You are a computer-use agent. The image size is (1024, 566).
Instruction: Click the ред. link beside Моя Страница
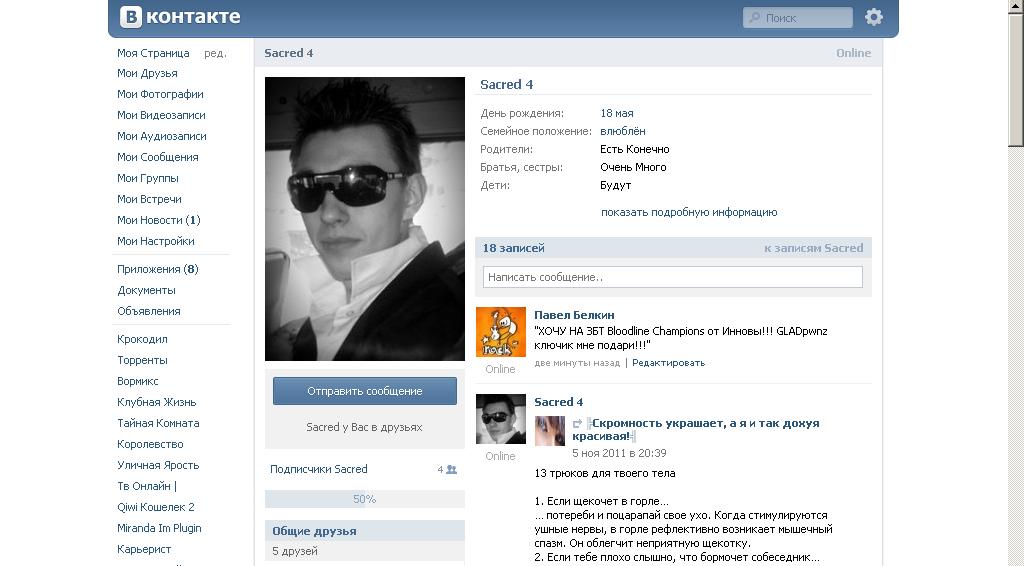click(x=215, y=53)
